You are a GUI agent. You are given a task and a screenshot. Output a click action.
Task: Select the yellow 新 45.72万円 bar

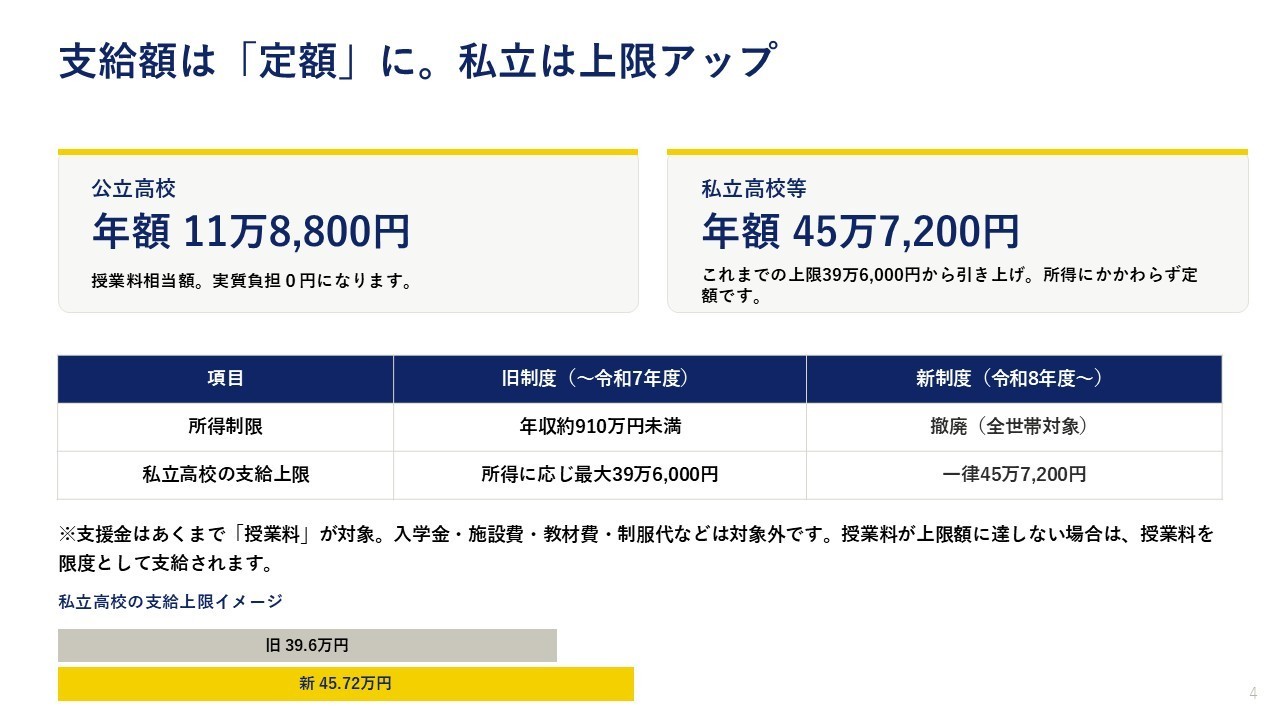[x=346, y=684]
